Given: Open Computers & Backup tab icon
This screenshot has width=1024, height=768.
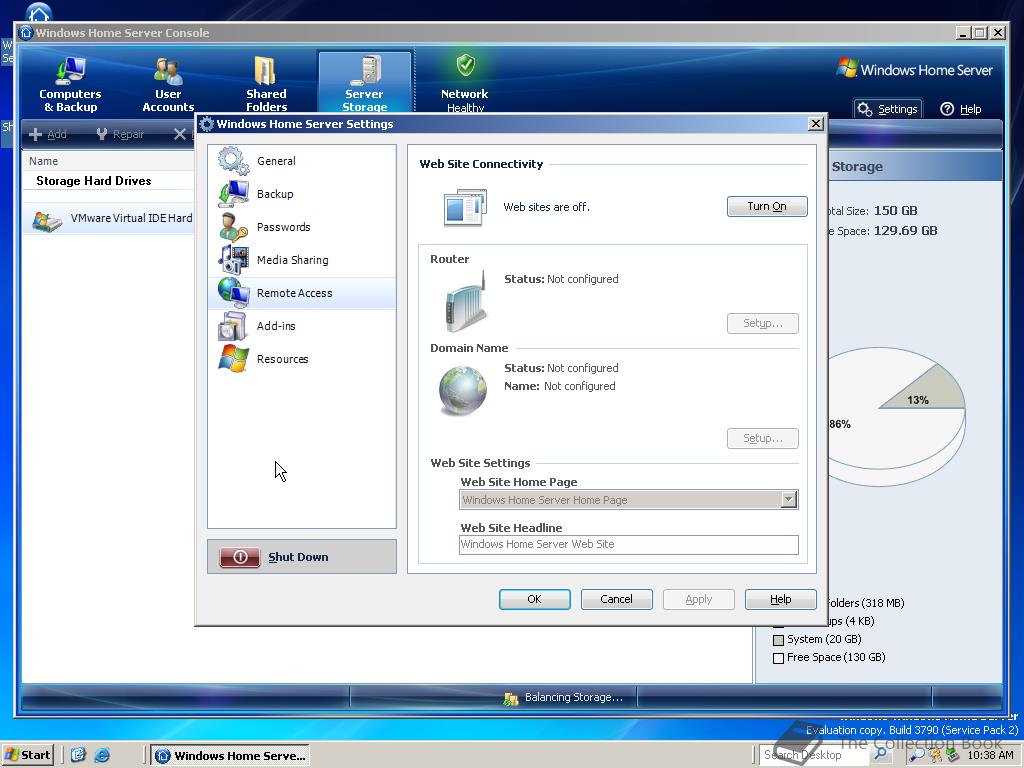Looking at the screenshot, I should pos(70,71).
